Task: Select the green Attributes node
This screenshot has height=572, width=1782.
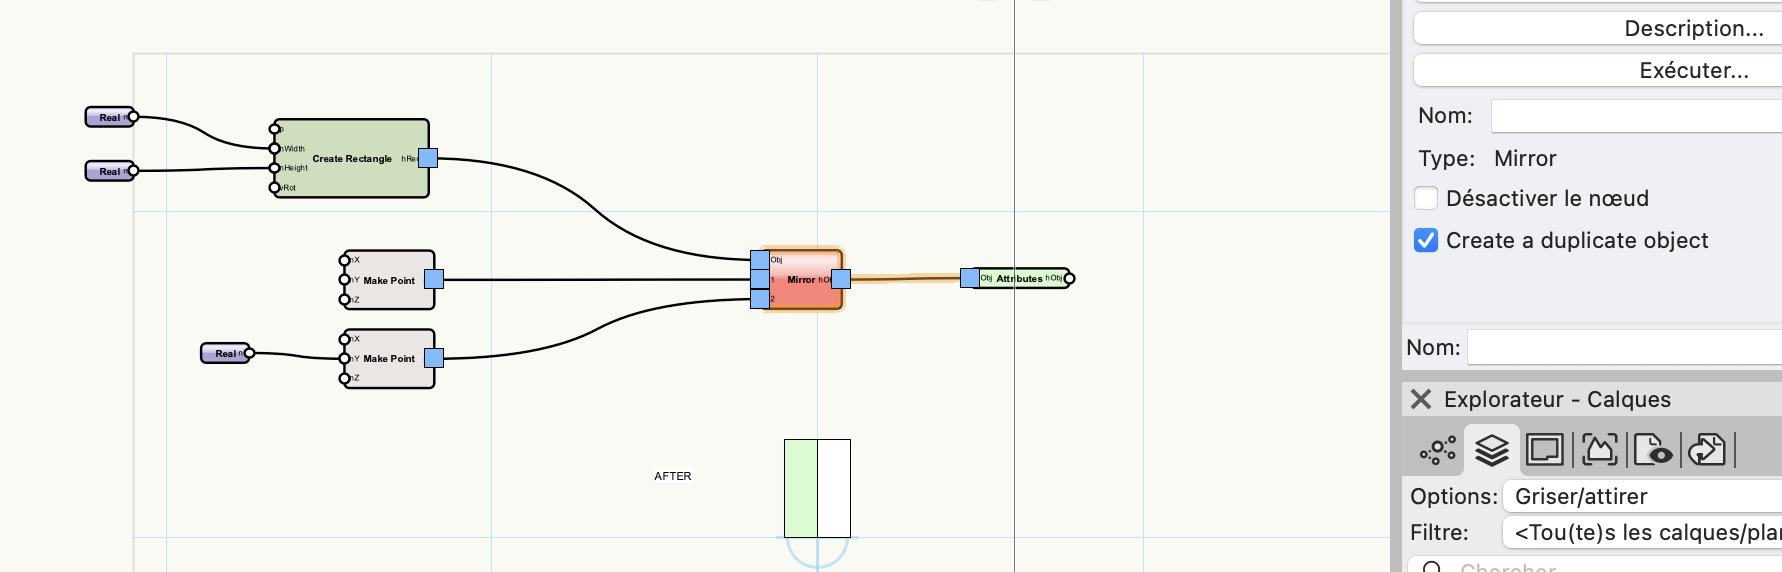Action: point(1020,278)
